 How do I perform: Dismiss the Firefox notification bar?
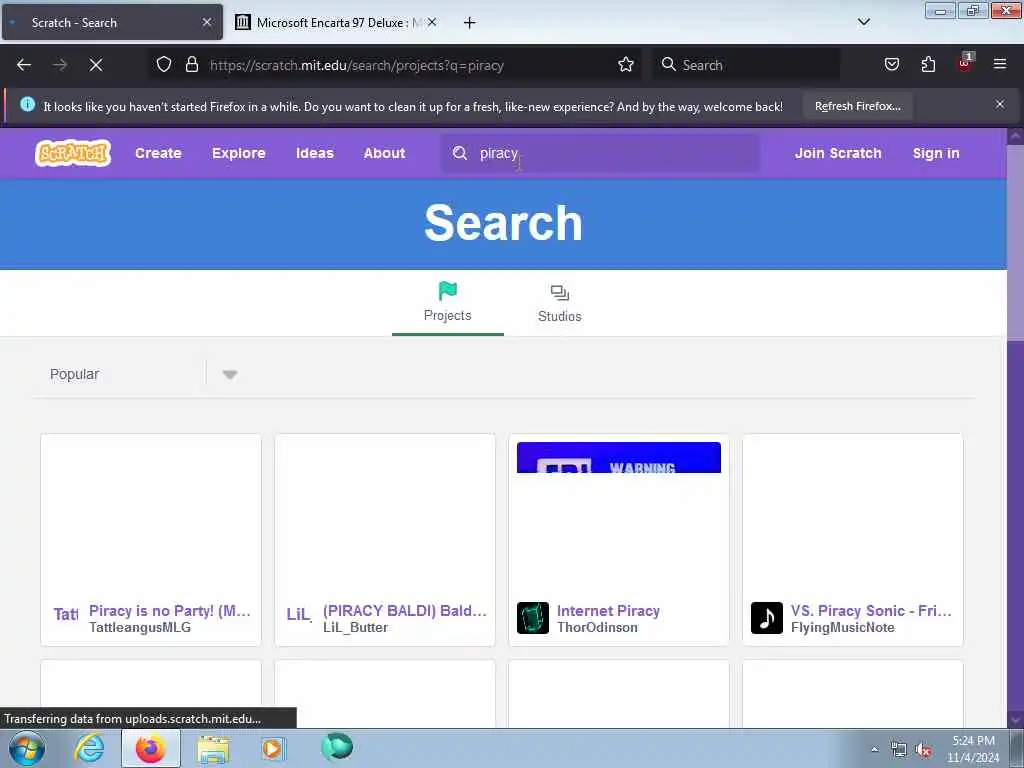tap(1000, 104)
